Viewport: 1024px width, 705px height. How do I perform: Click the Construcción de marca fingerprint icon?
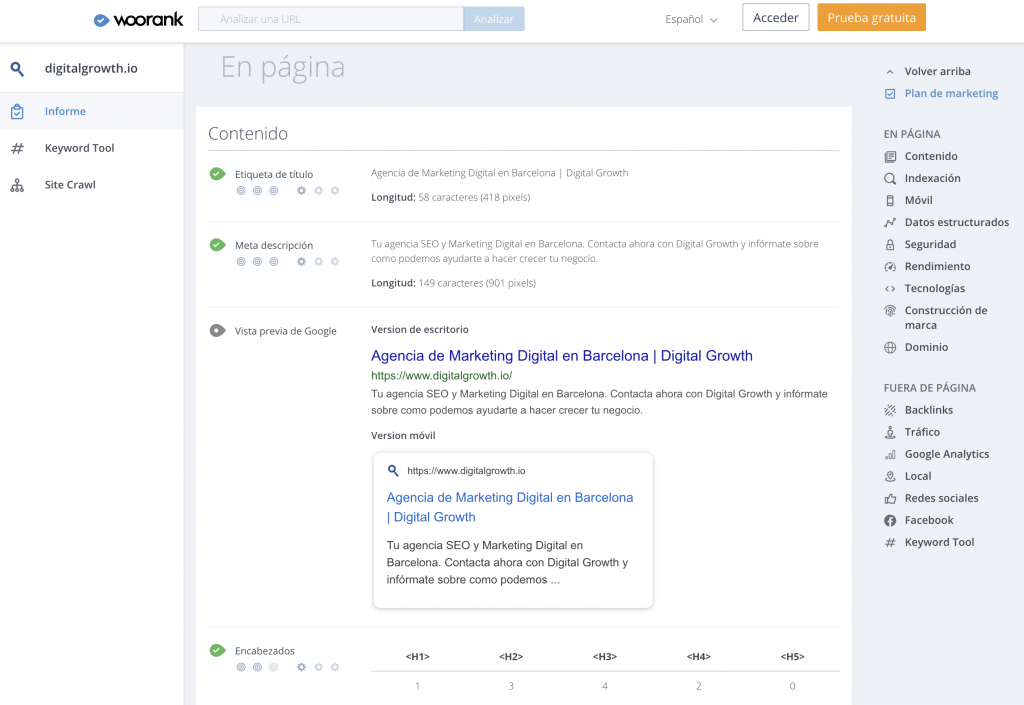pos(890,311)
